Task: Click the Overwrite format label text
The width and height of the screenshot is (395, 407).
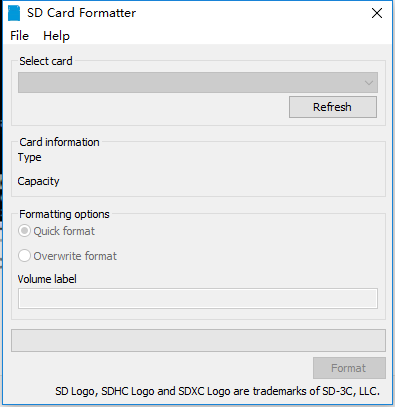Action: pyautogui.click(x=75, y=256)
